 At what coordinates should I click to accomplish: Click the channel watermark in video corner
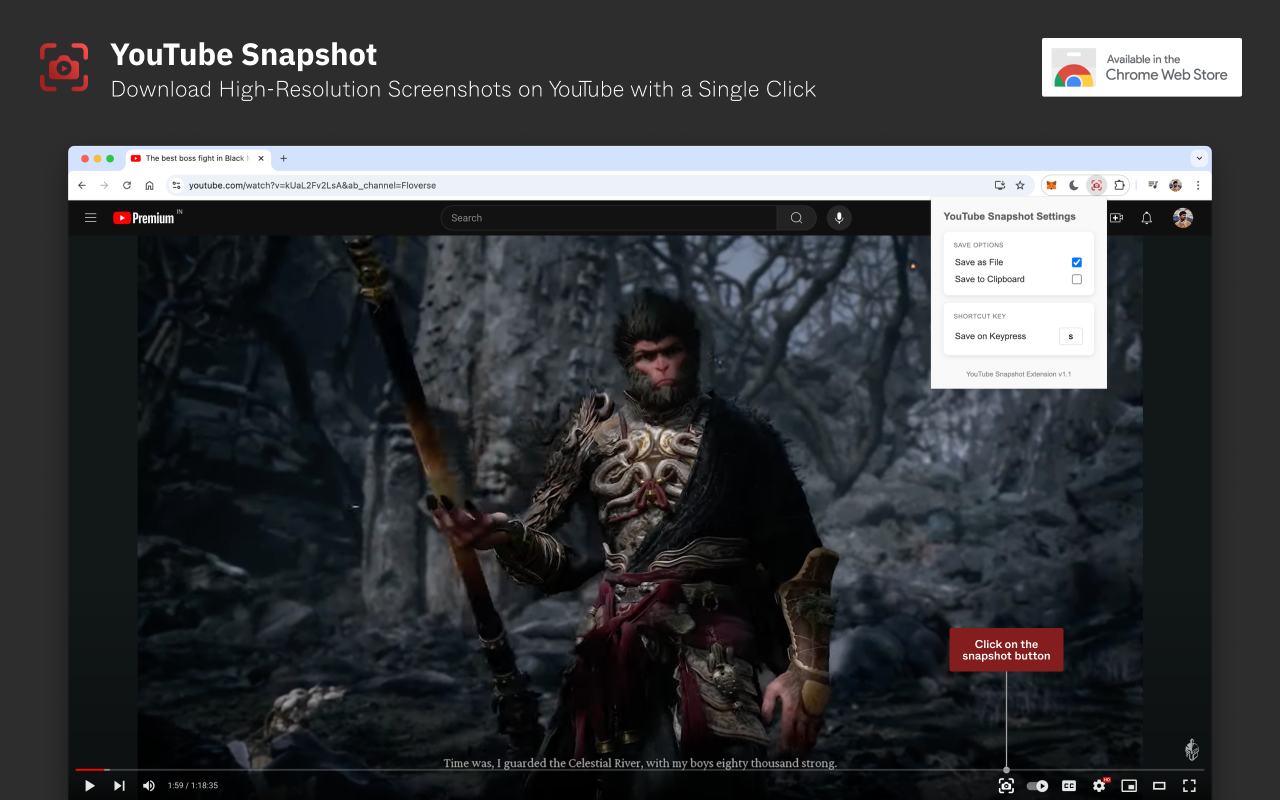click(x=1191, y=750)
